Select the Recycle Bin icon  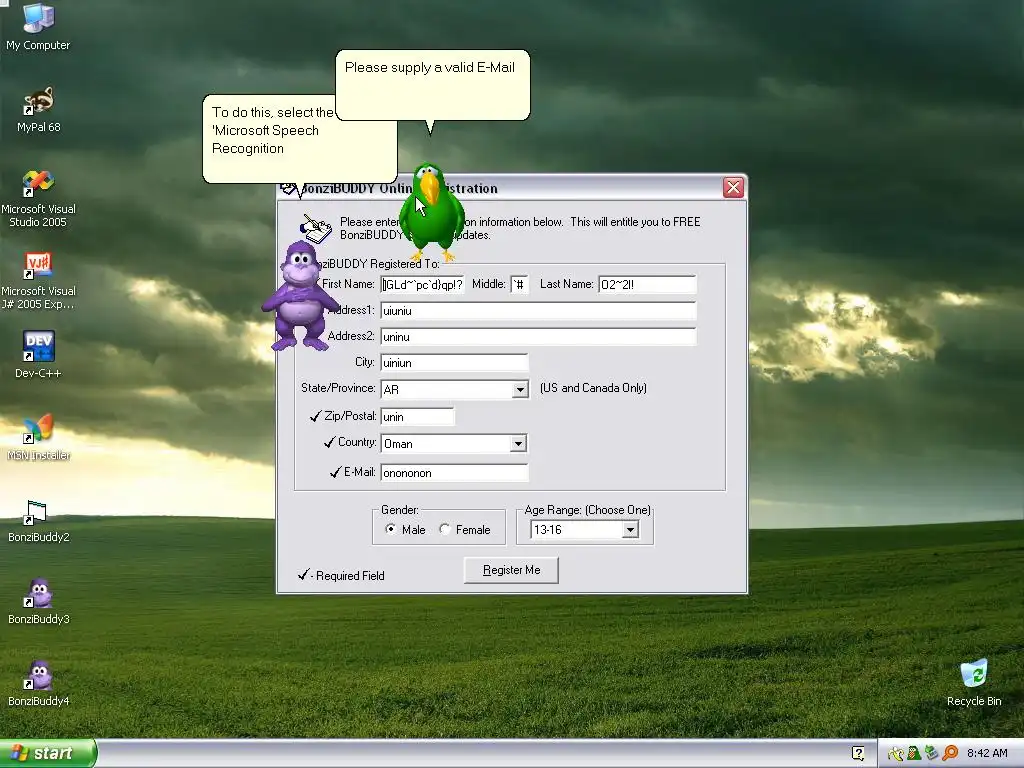click(x=974, y=683)
